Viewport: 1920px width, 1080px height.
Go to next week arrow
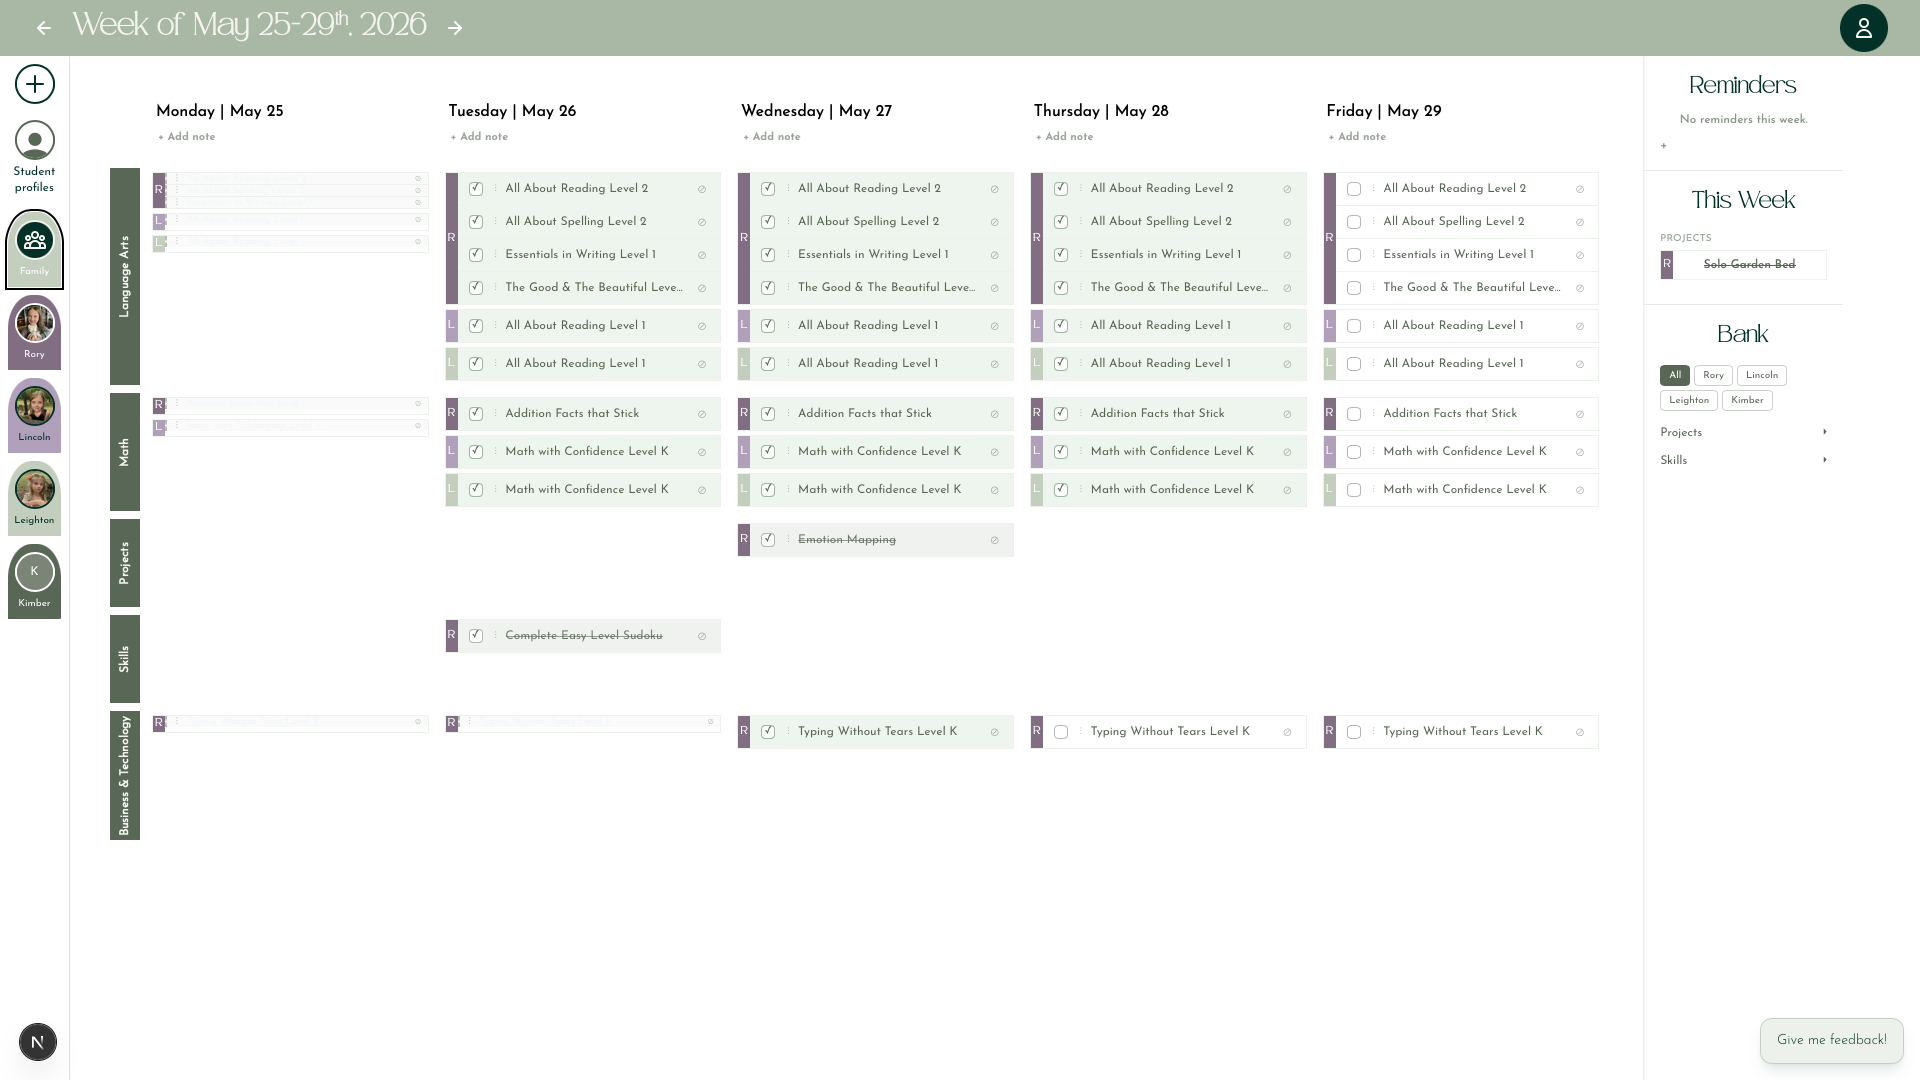tap(455, 28)
